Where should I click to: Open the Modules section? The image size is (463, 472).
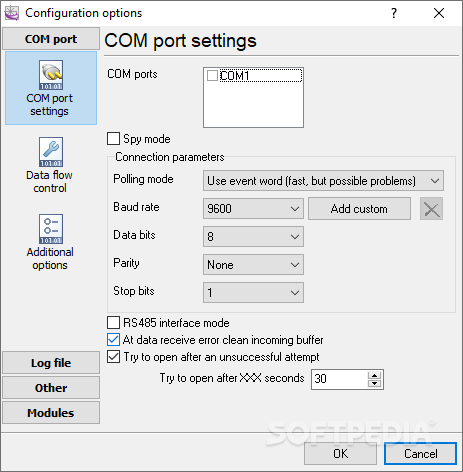(x=51, y=413)
